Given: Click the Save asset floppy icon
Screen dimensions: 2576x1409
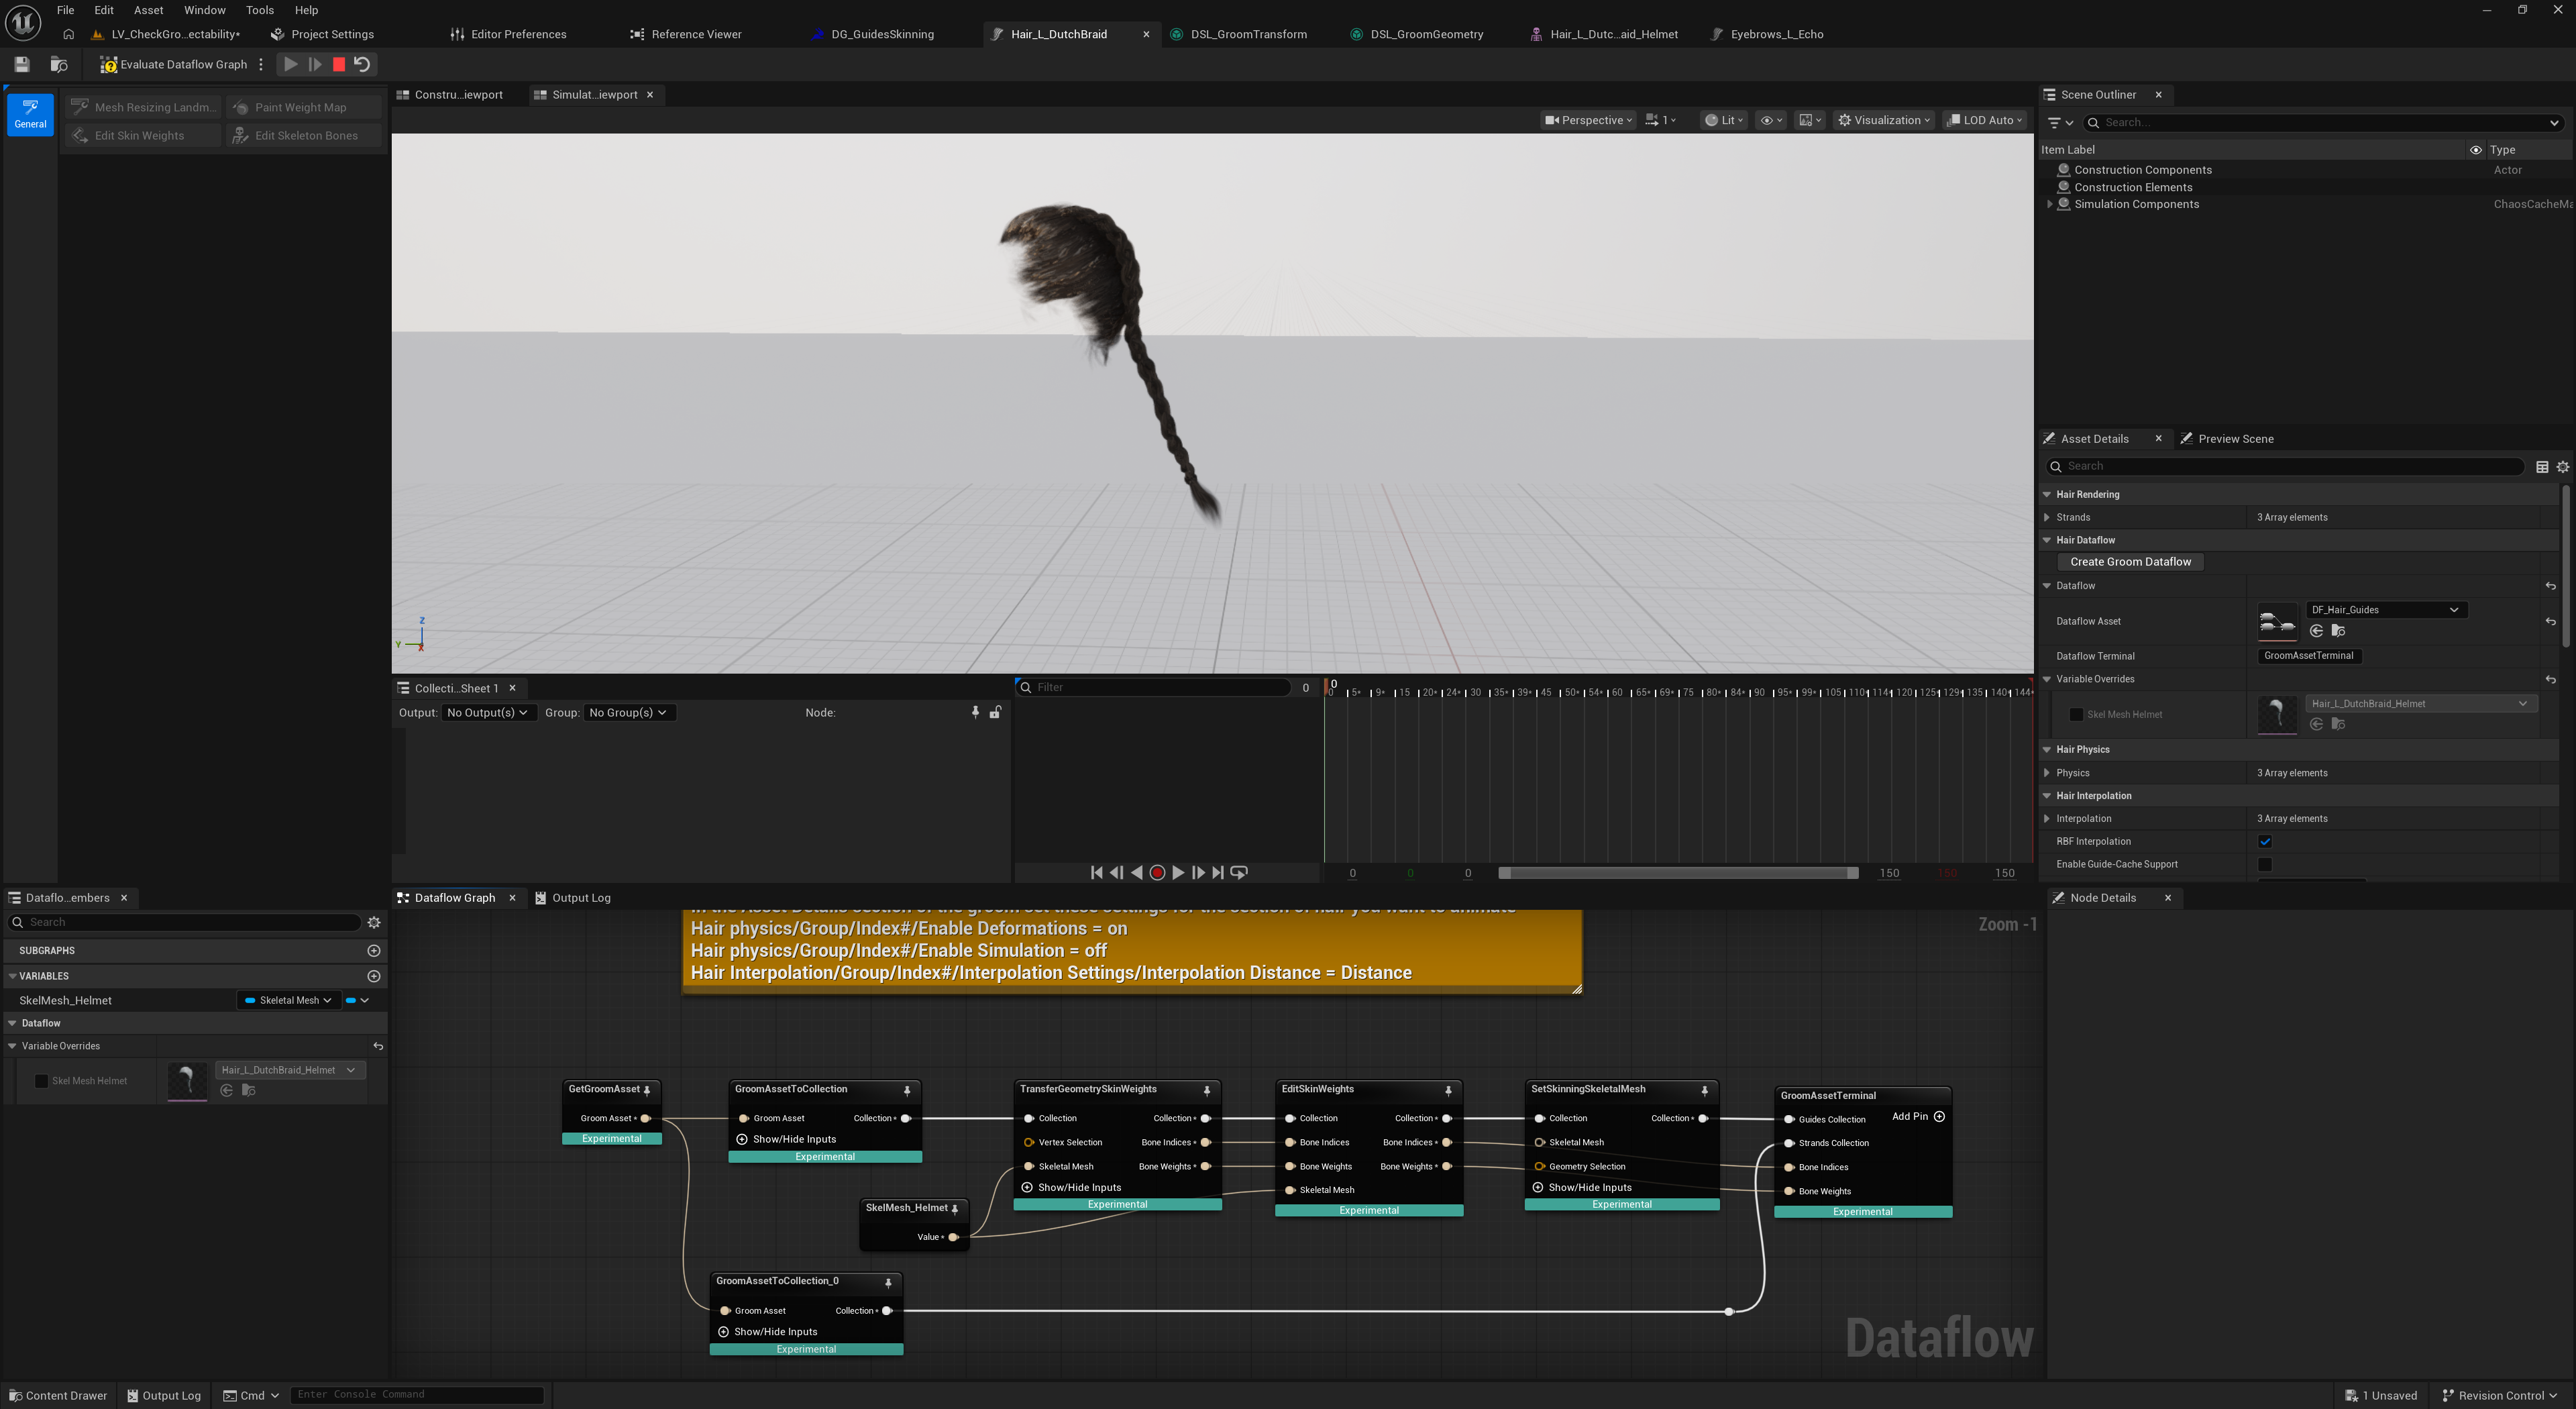Looking at the screenshot, I should [x=22, y=64].
